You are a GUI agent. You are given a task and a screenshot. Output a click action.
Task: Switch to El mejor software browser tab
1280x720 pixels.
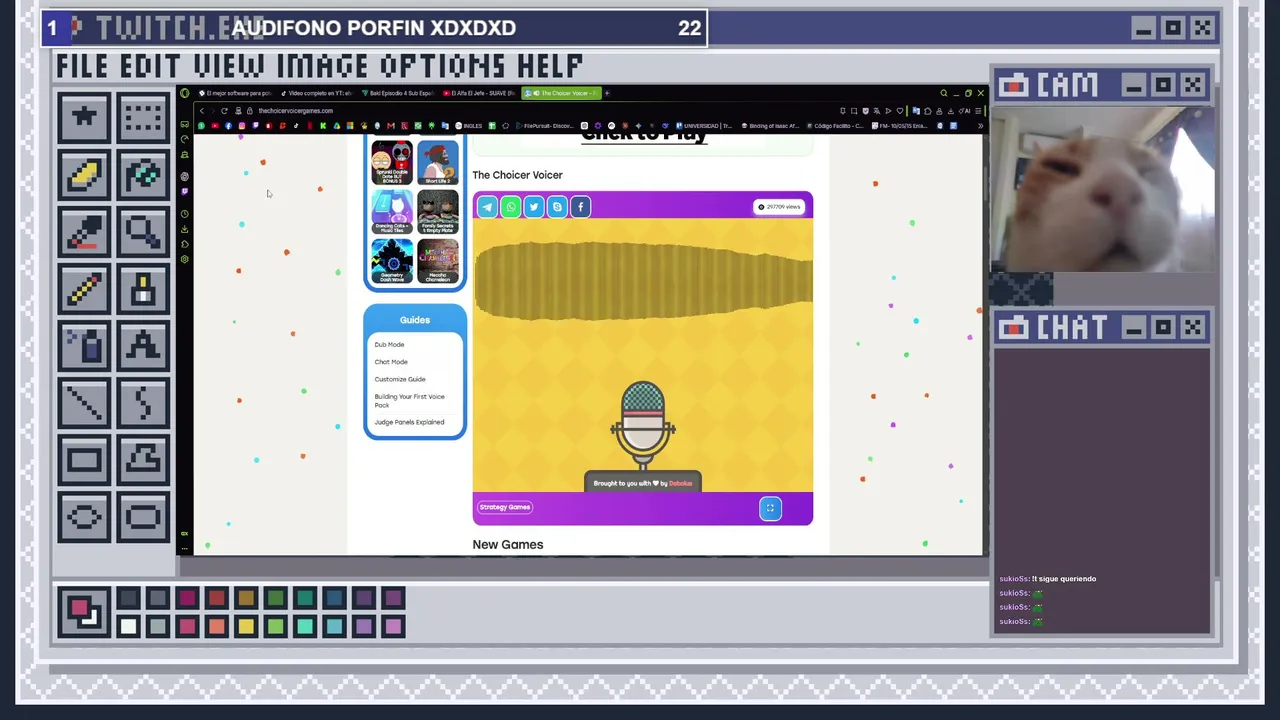[235, 93]
